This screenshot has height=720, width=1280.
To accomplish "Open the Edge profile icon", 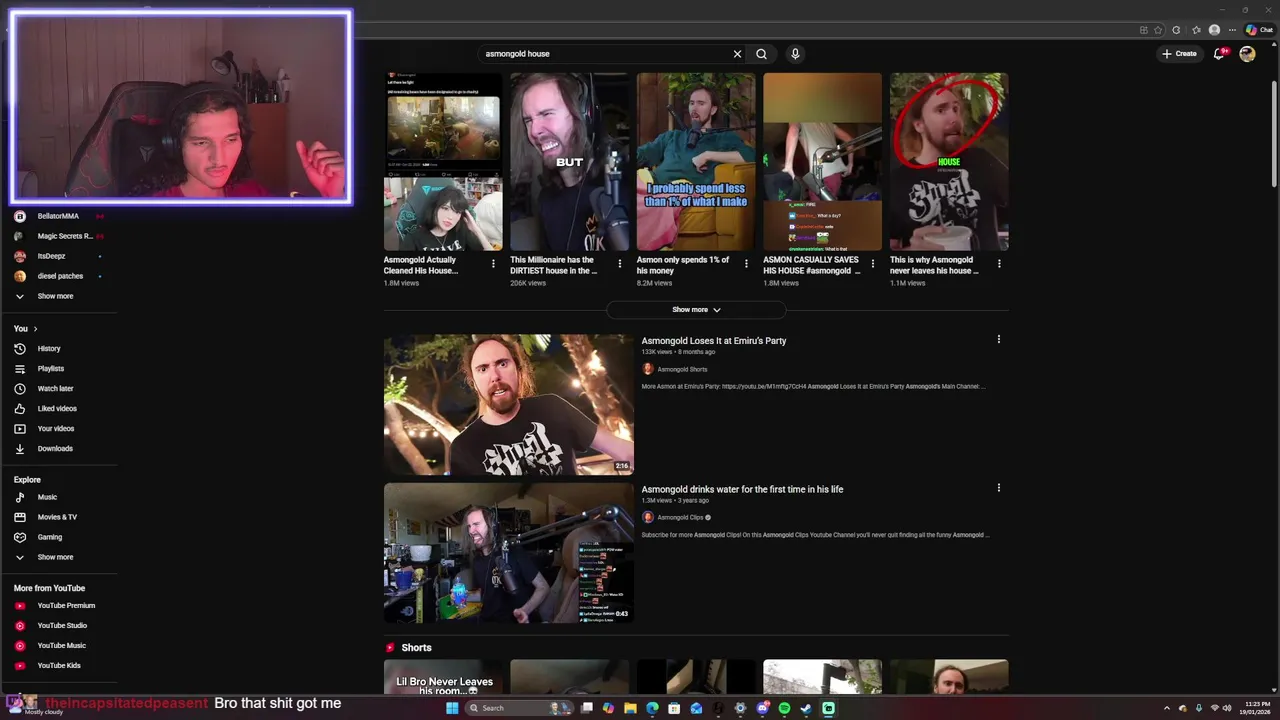I will 1214,30.
